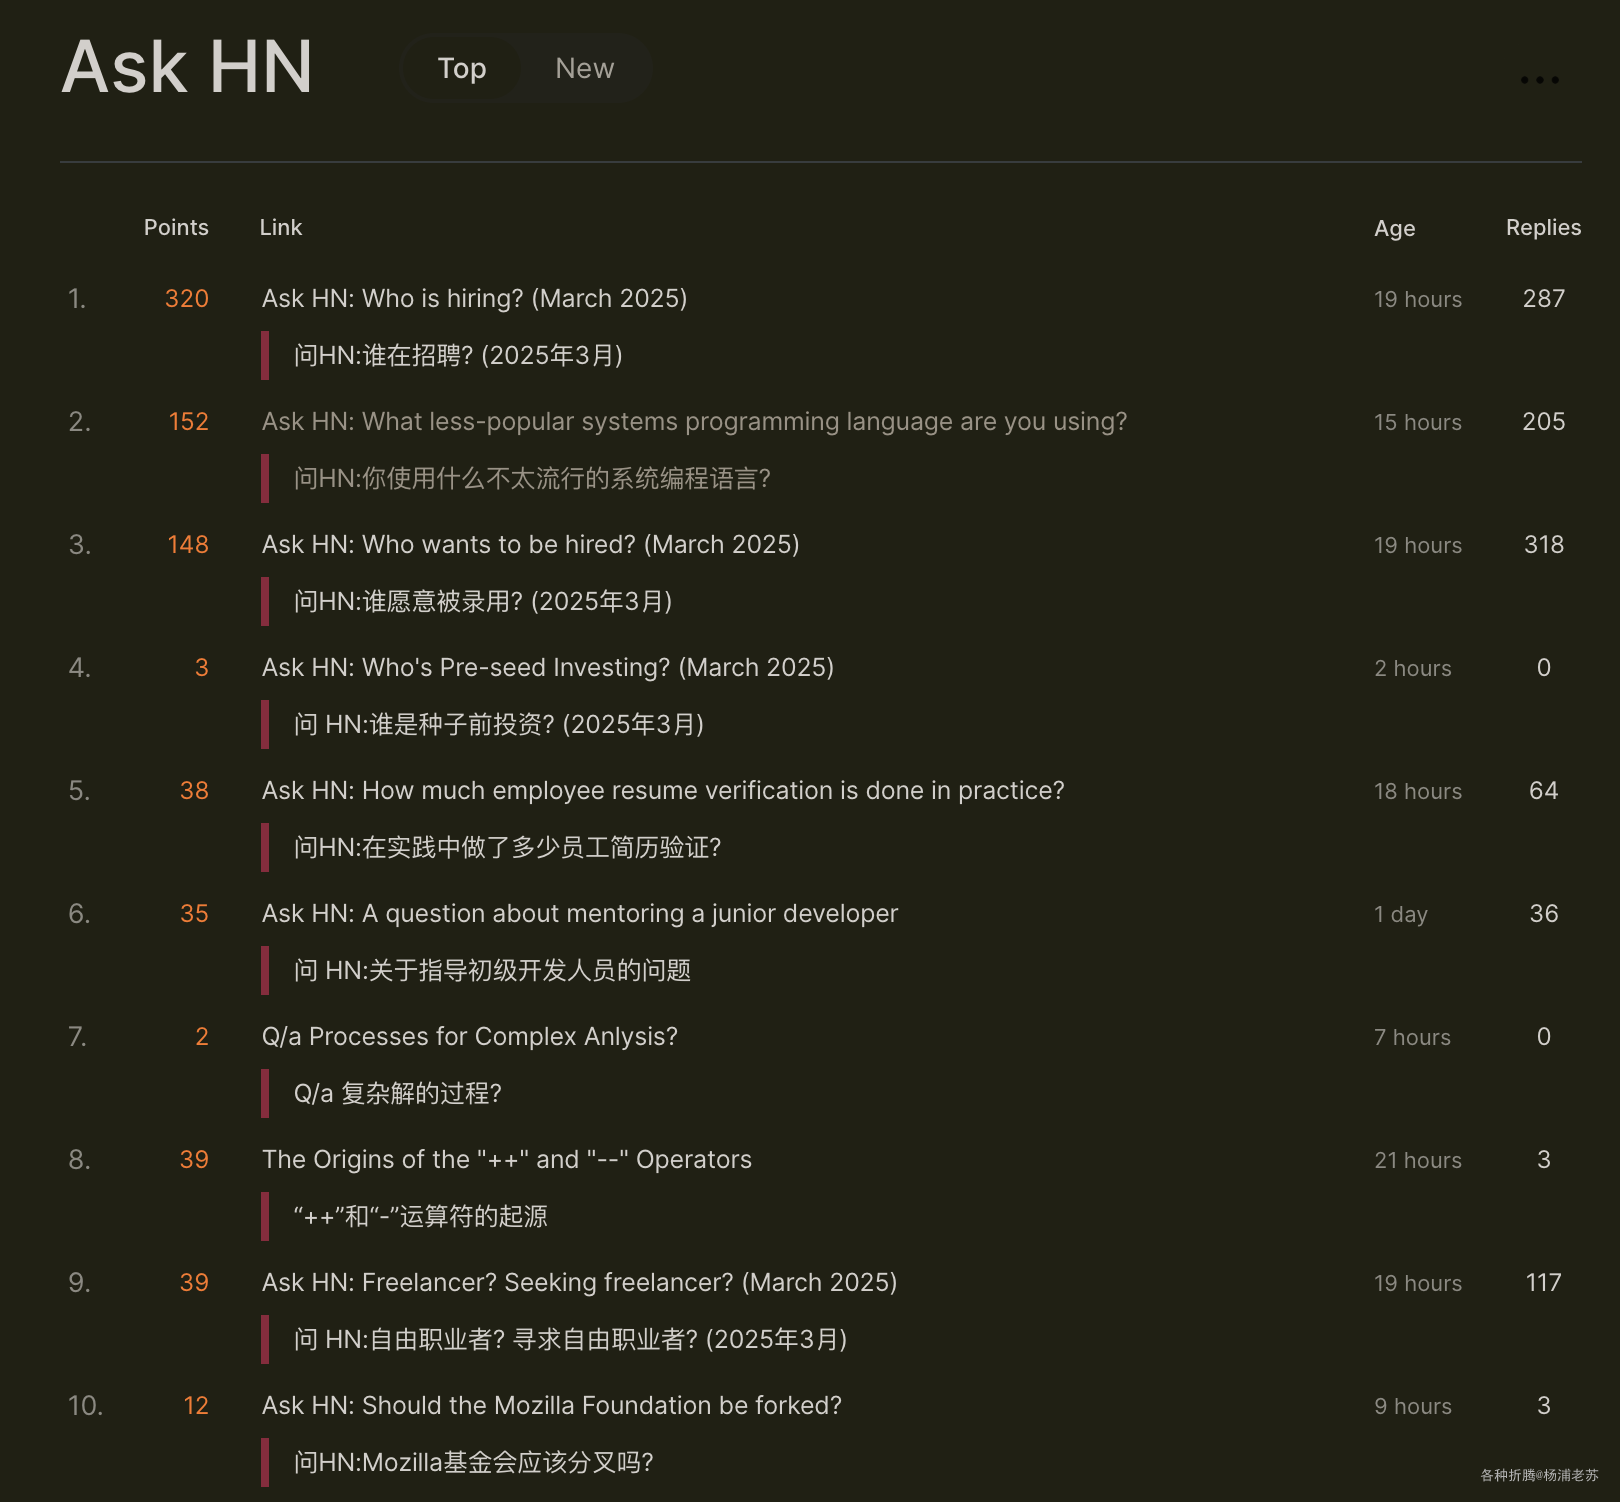Open the Mozilla Foundation fork post
Image resolution: width=1620 pixels, height=1502 pixels.
(552, 1405)
